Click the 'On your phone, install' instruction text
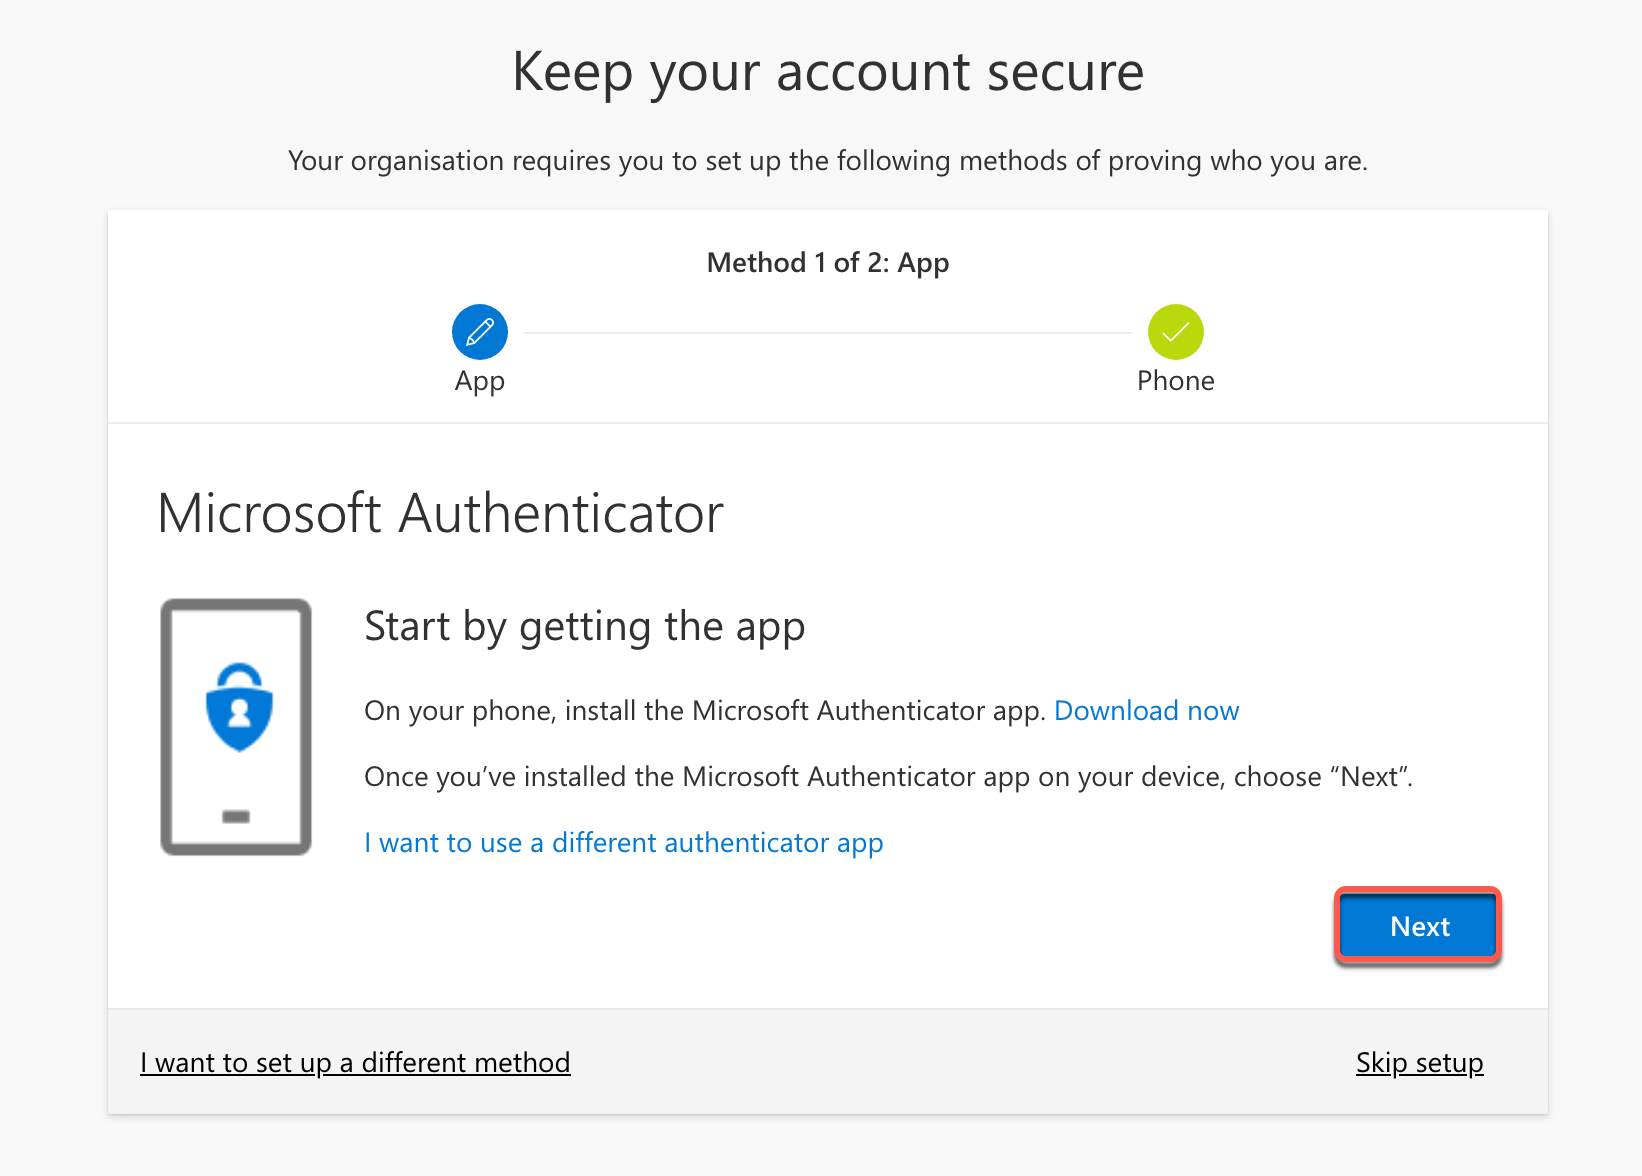 [x=704, y=711]
